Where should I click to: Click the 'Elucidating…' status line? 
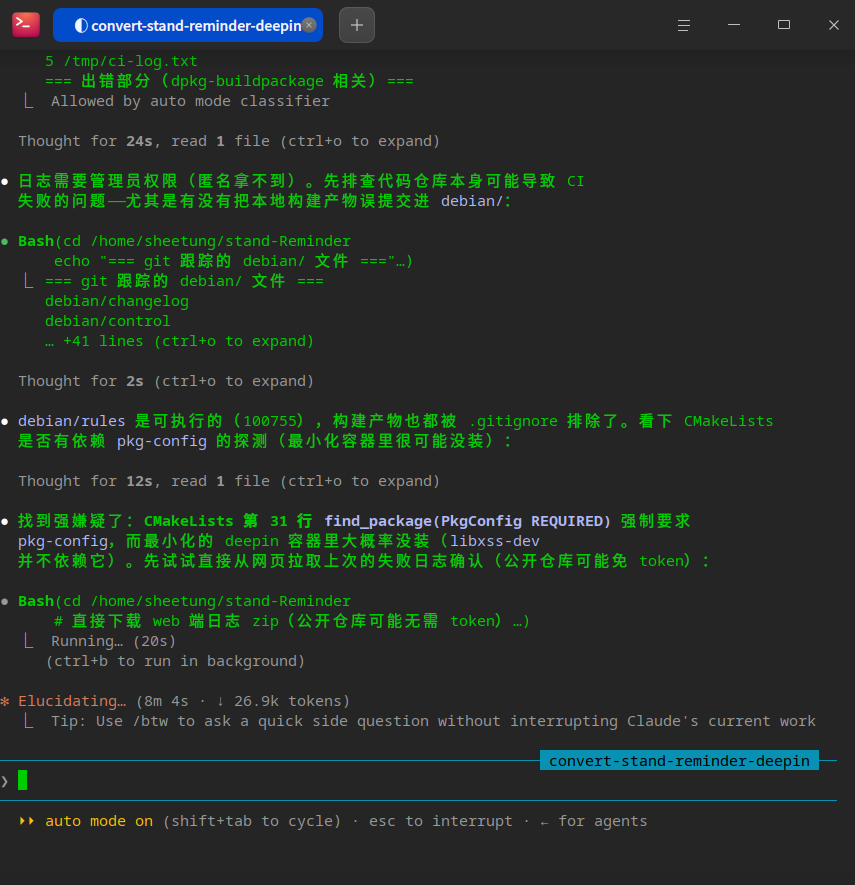coord(183,701)
